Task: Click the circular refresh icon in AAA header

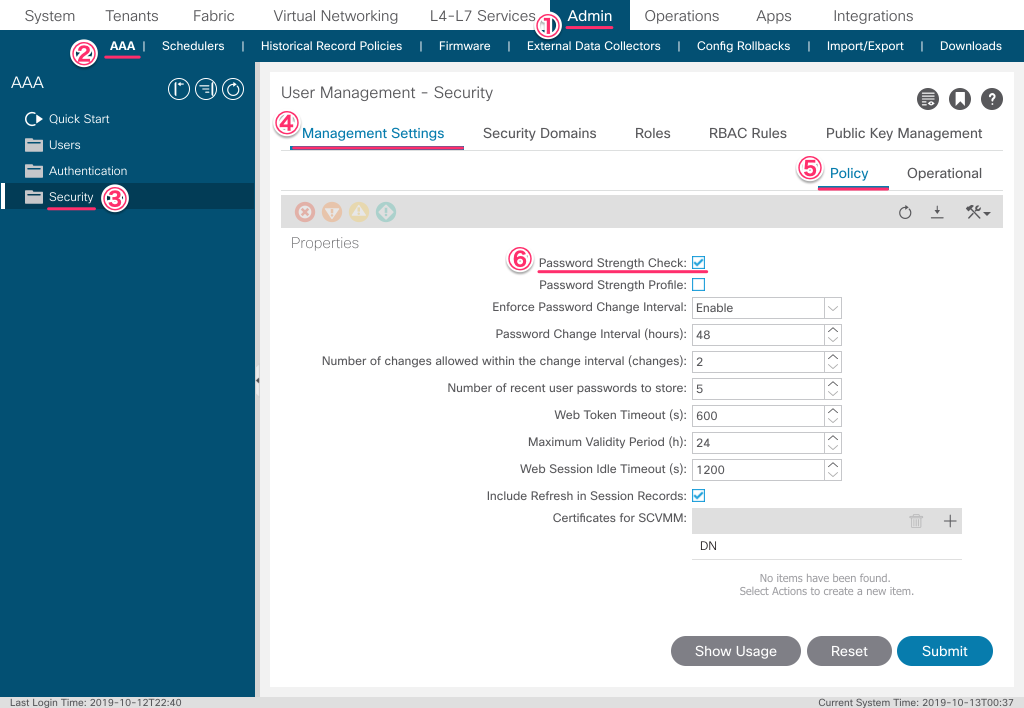Action: tap(232, 89)
